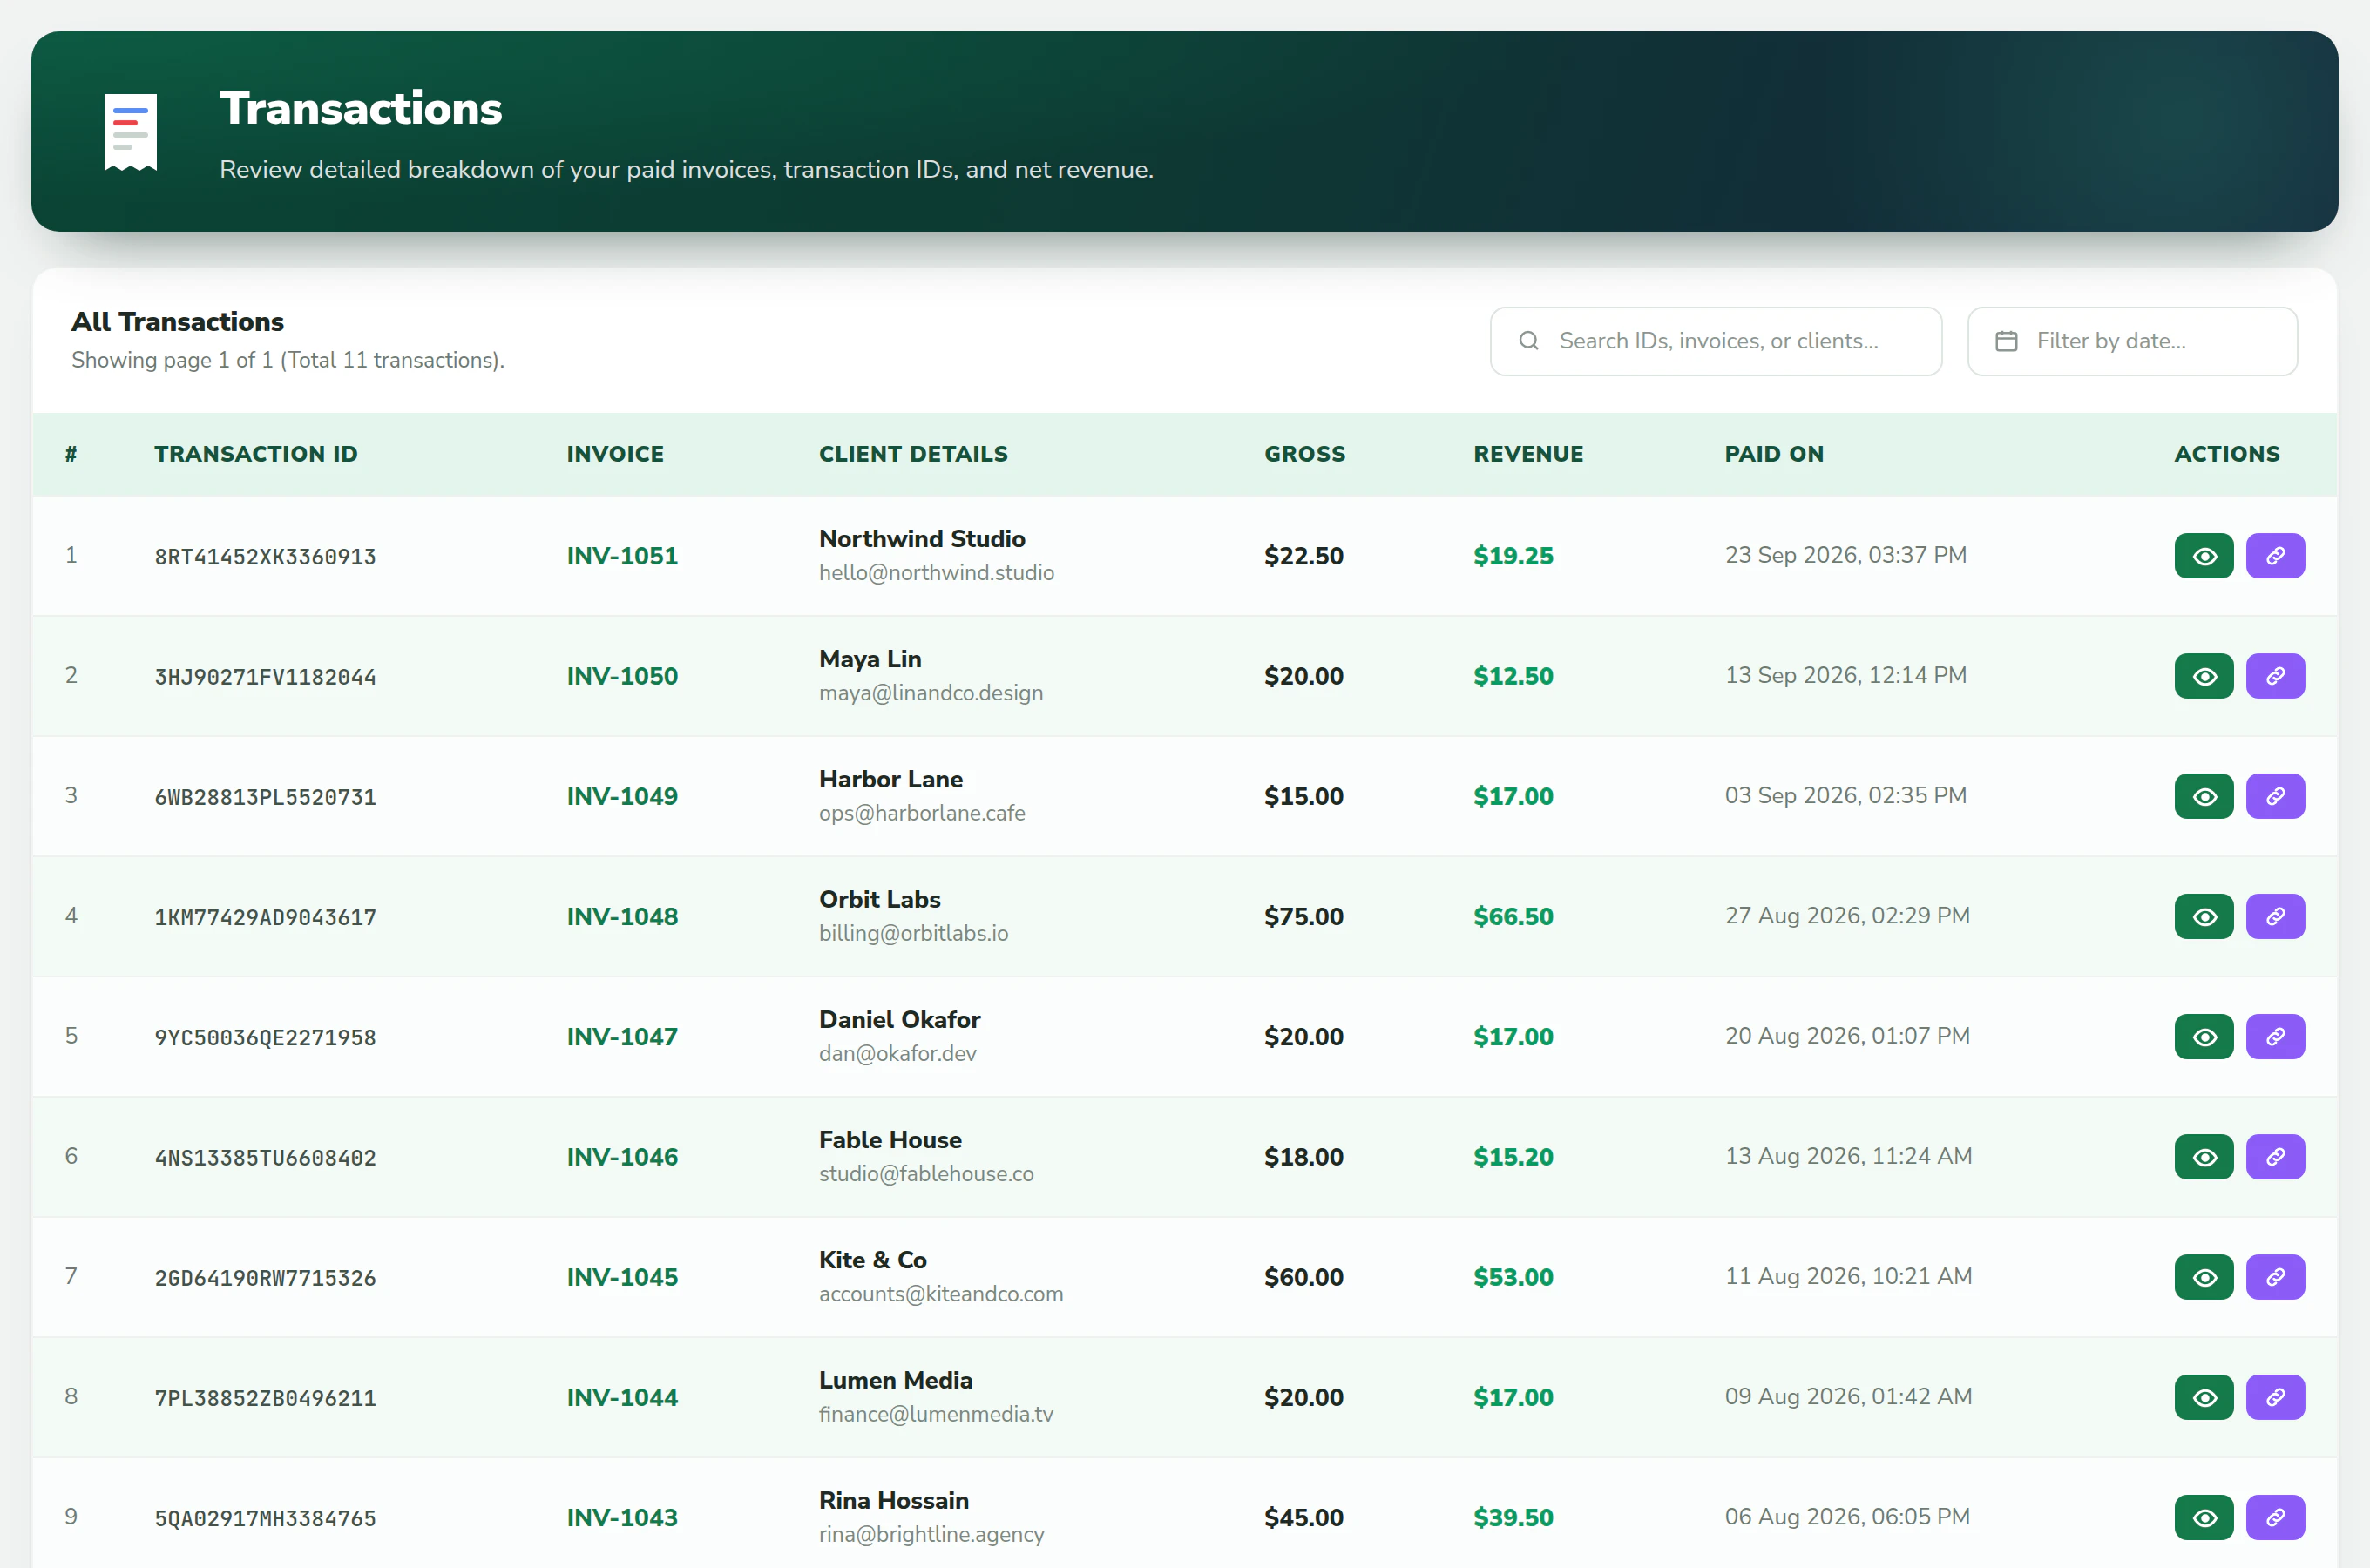Select transaction ID 8RT41452XK3360913
The height and width of the screenshot is (1568, 2370).
[x=265, y=557]
